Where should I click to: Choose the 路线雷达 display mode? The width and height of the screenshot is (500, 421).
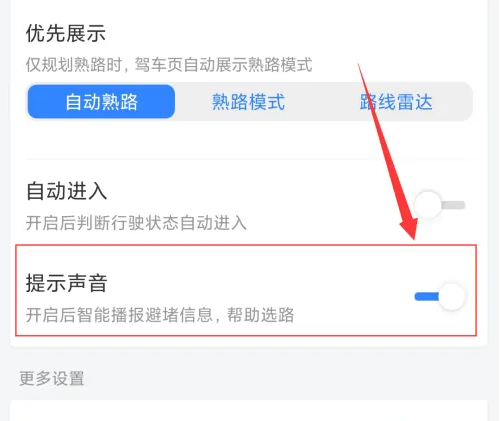(396, 102)
